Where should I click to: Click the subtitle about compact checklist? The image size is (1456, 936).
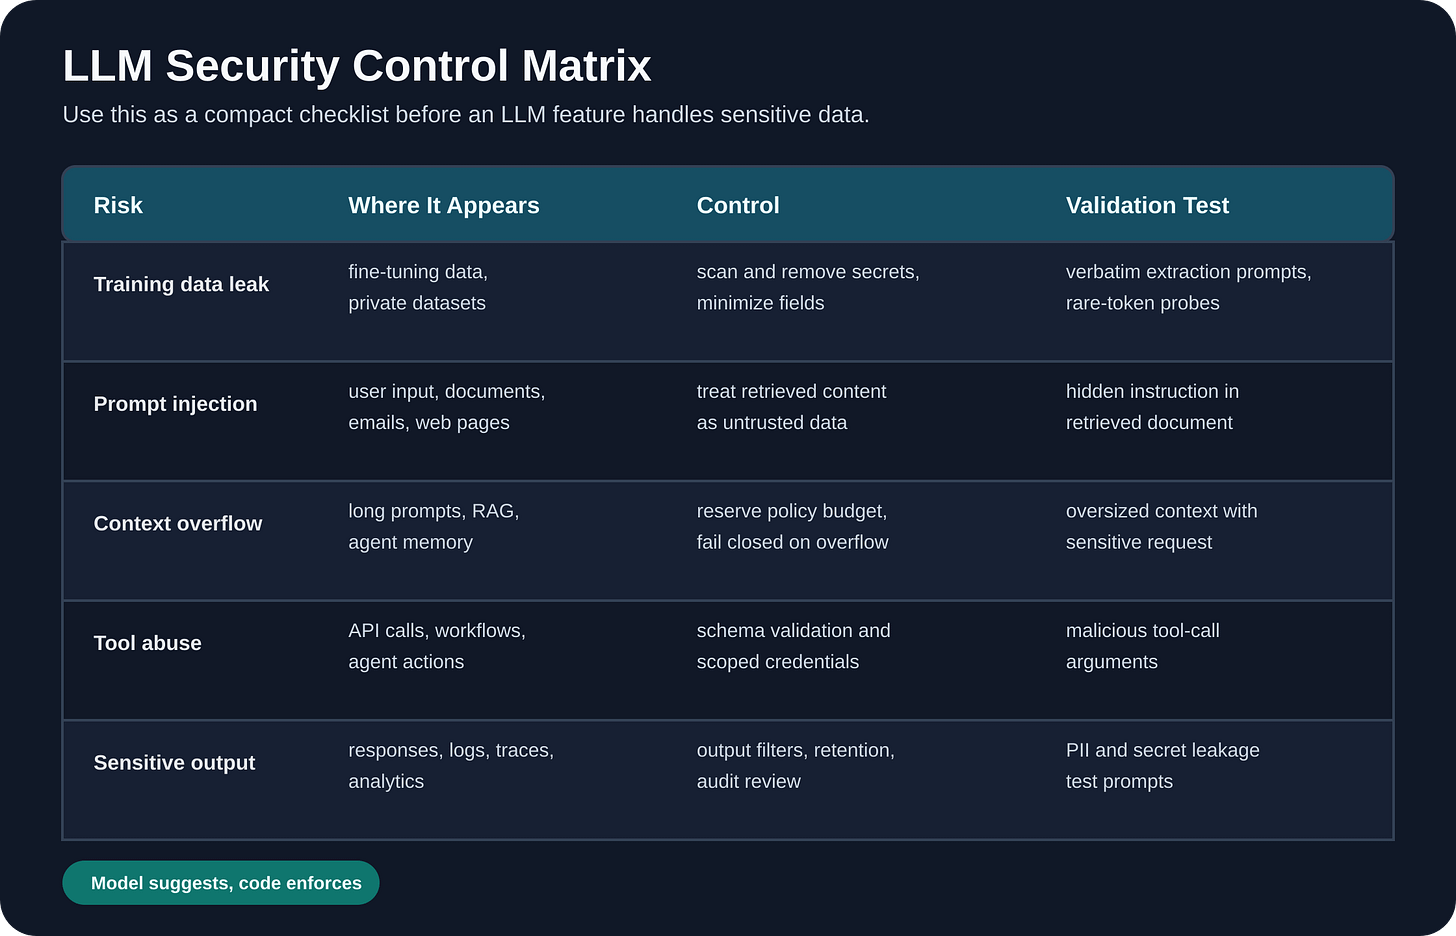466,115
